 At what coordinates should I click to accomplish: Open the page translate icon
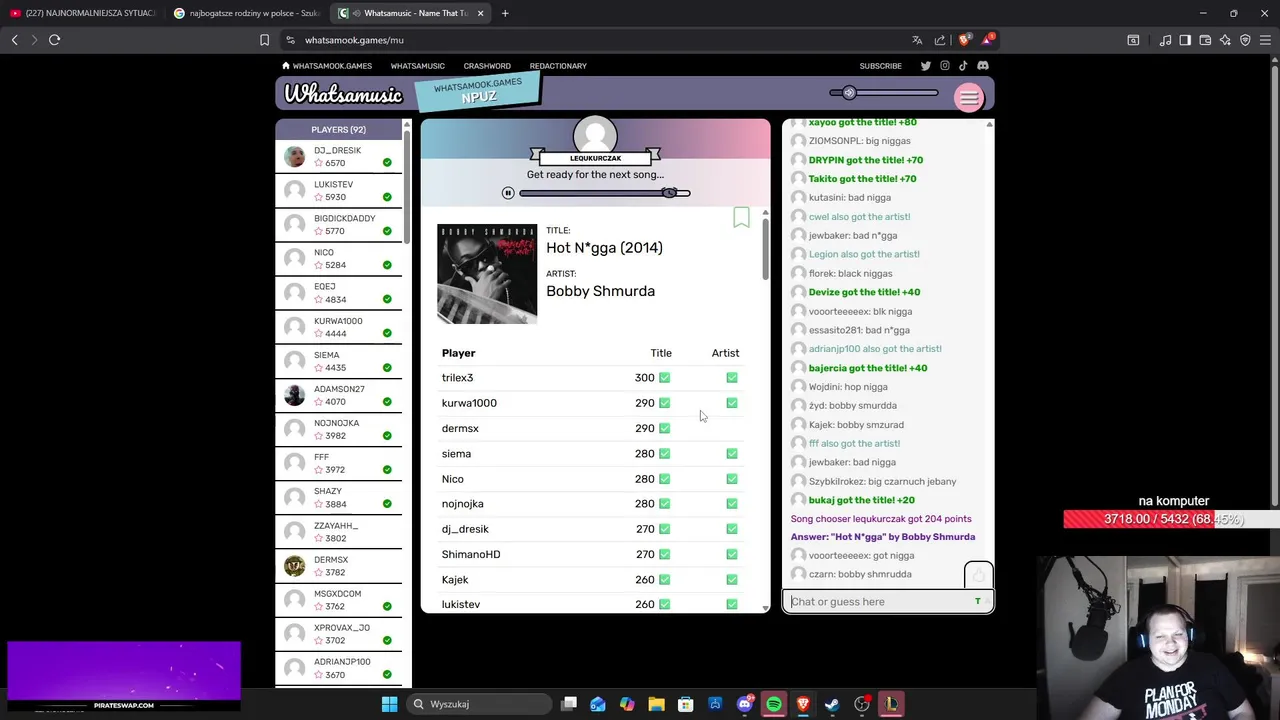tap(917, 40)
